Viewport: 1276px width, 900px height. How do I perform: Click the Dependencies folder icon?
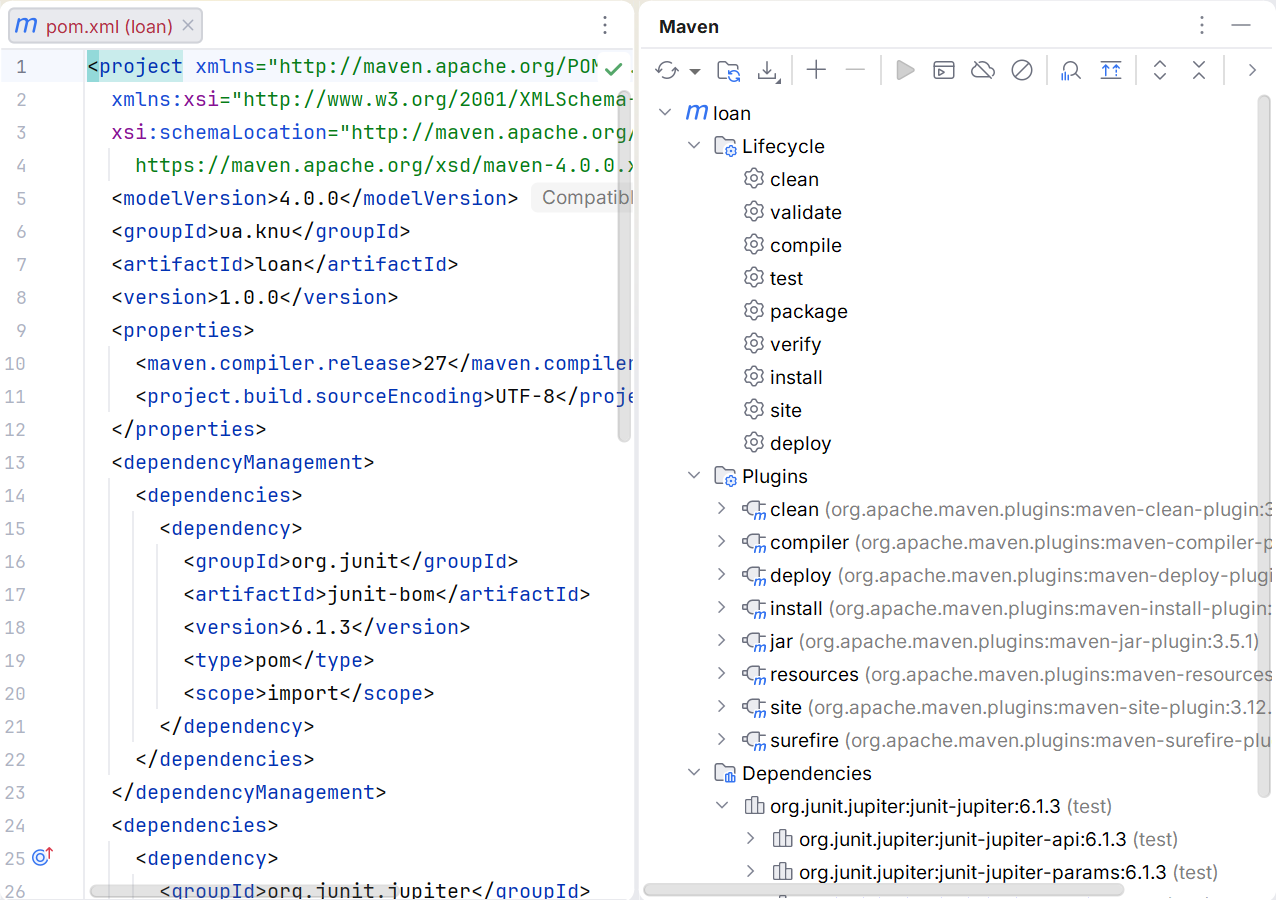coord(726,773)
